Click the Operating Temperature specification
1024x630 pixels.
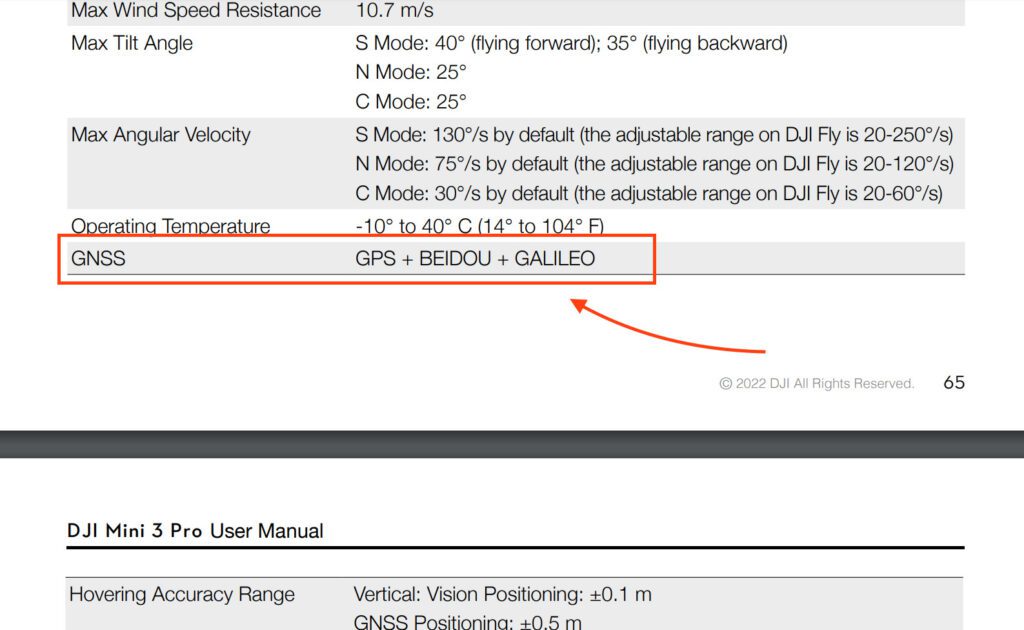coord(170,226)
